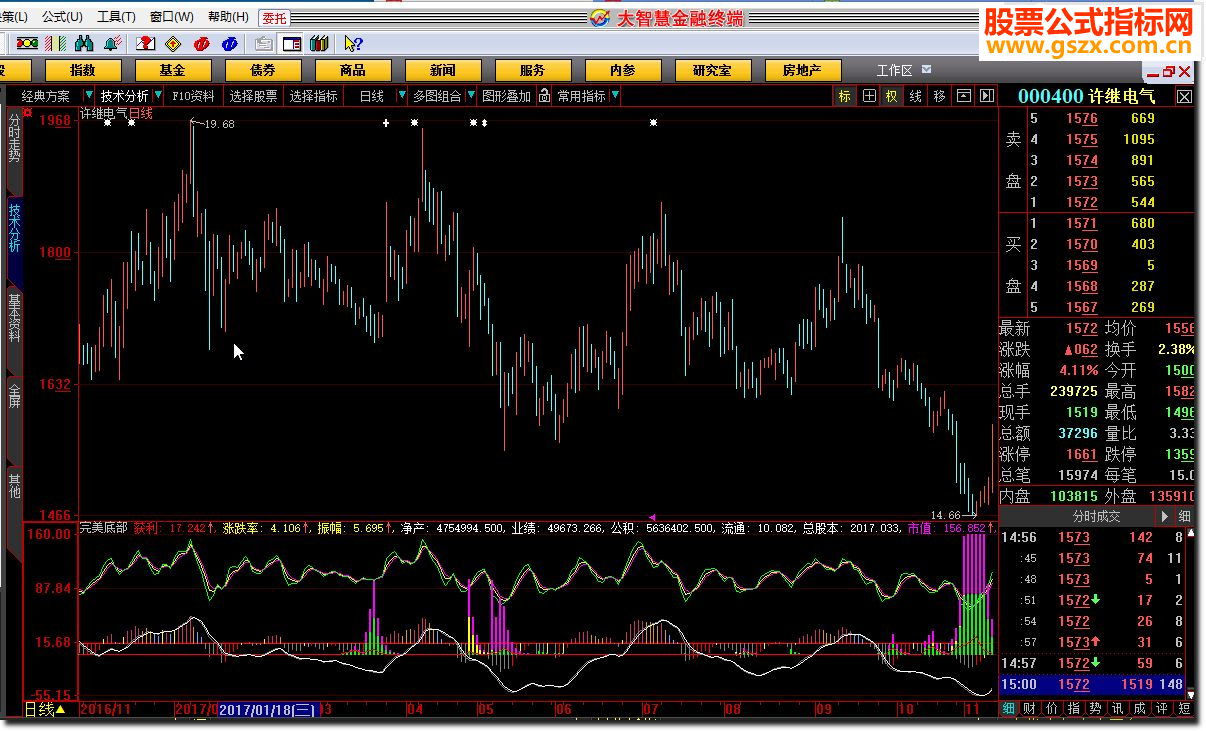Switch to the 势 bottom tab
Screen dimensions: 1206x731
tap(1095, 709)
